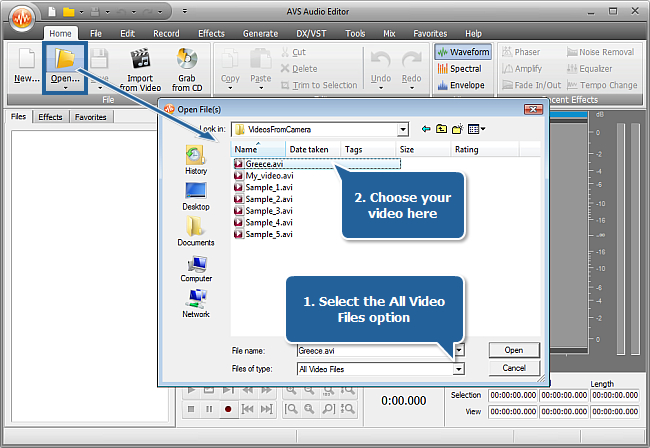Screen dimensions: 650x448
Task: Apply the Noise Removal effect
Action: (600, 52)
